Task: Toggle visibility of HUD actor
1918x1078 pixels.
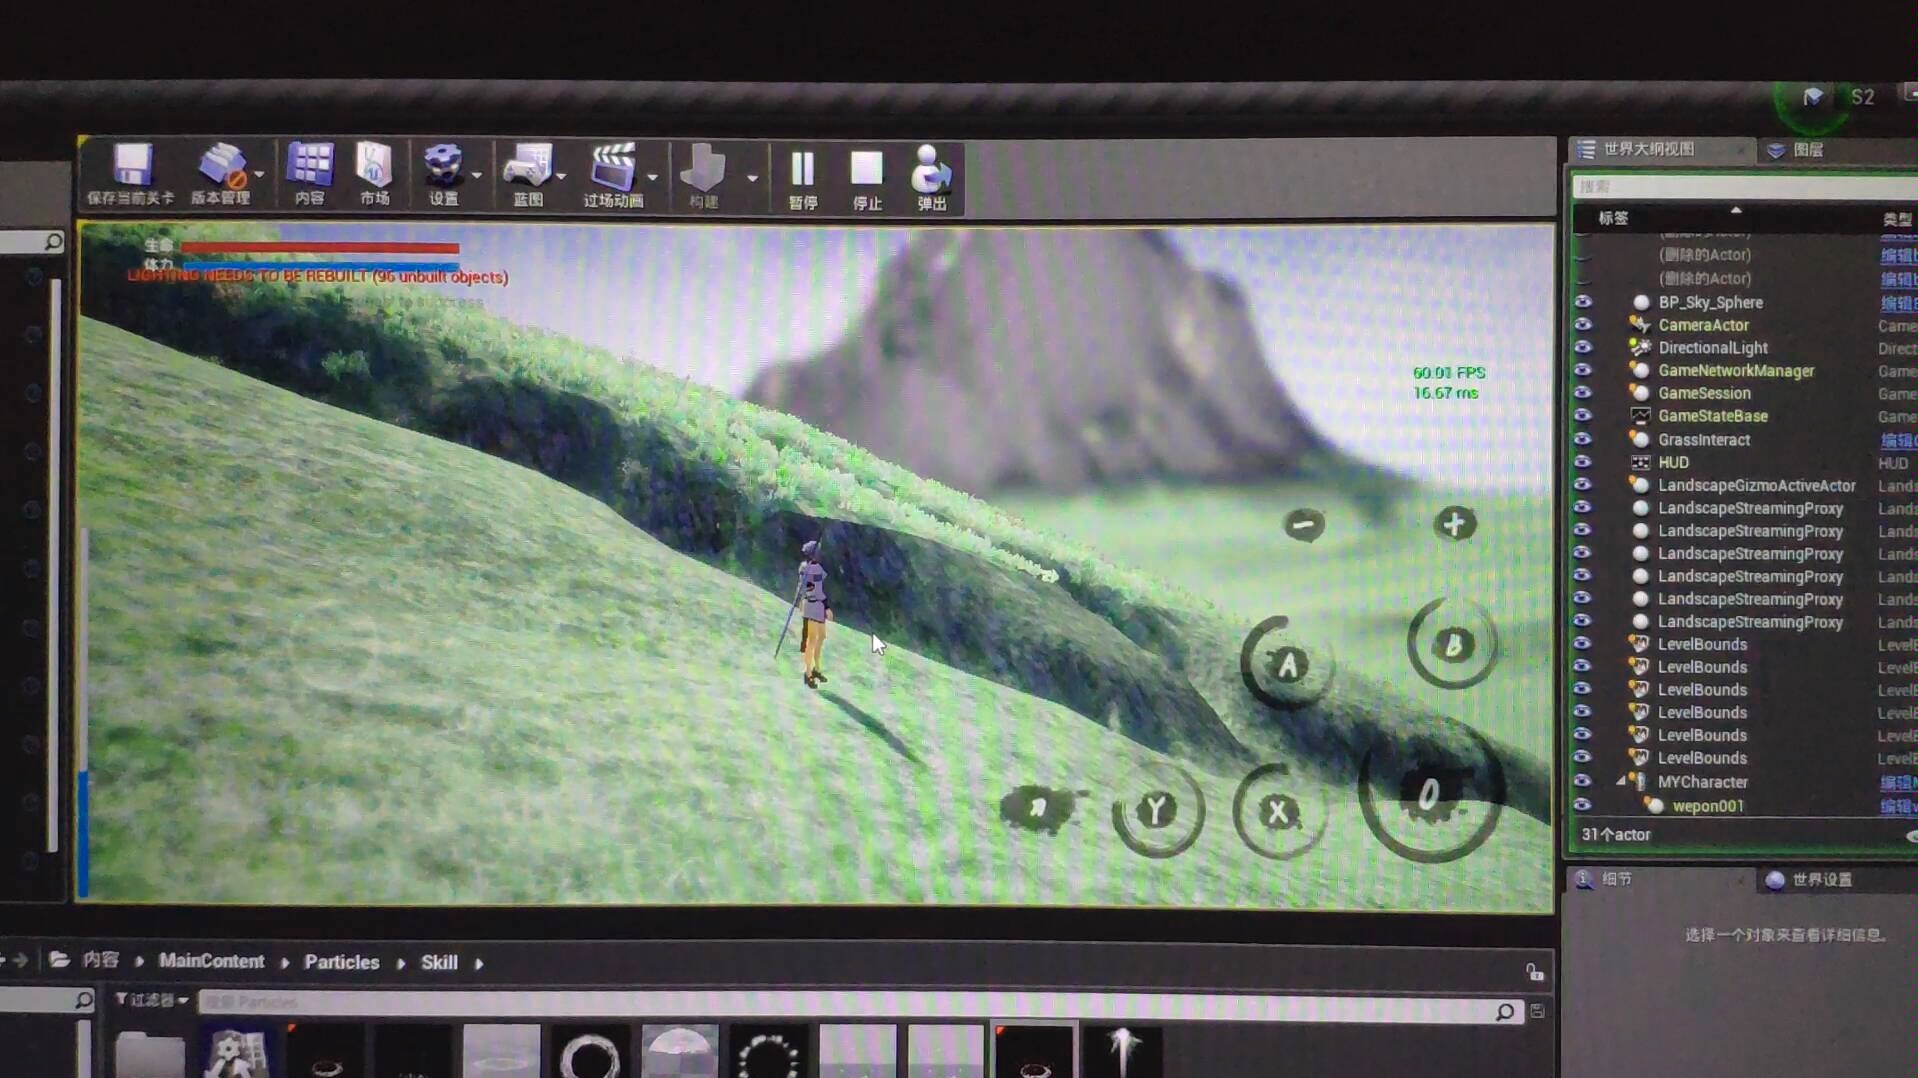Action: click(1582, 462)
